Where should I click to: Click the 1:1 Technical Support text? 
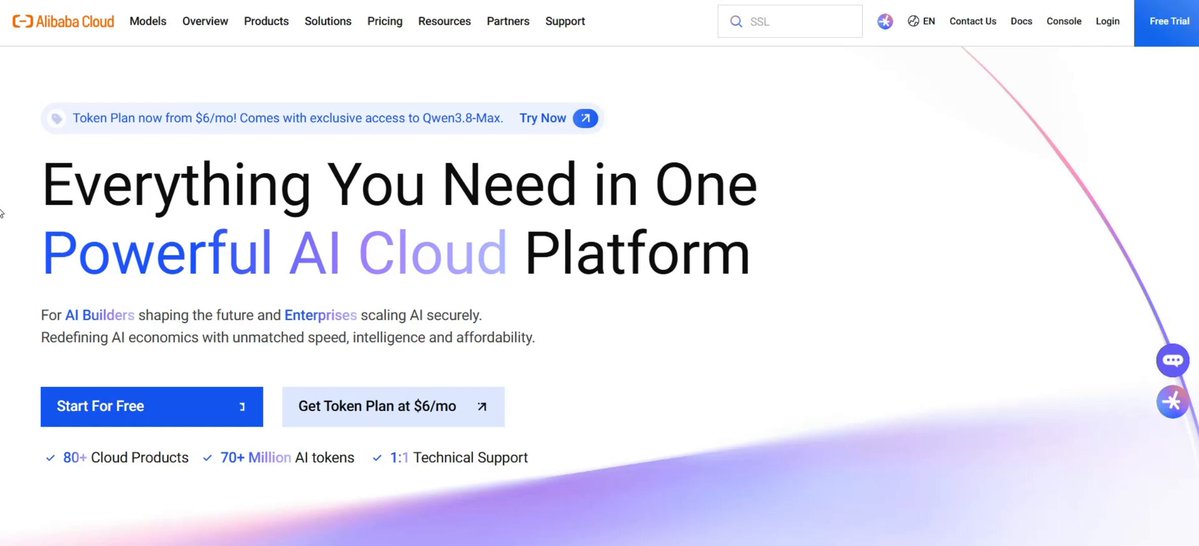click(459, 458)
